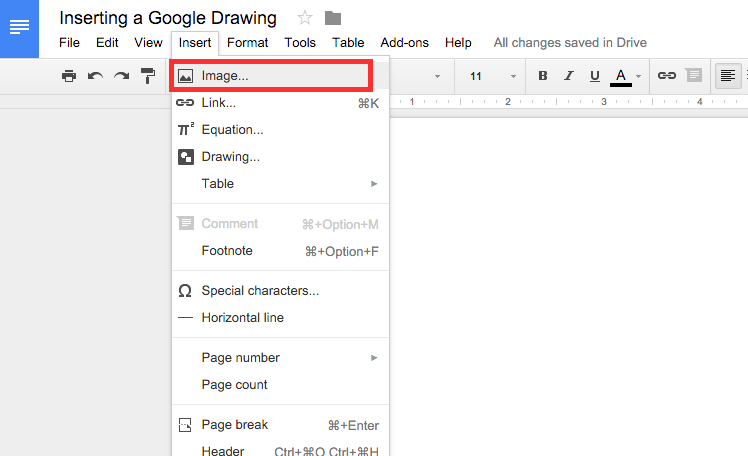Toggle underline formatting
Viewport: 748px width, 456px height.
[595, 76]
